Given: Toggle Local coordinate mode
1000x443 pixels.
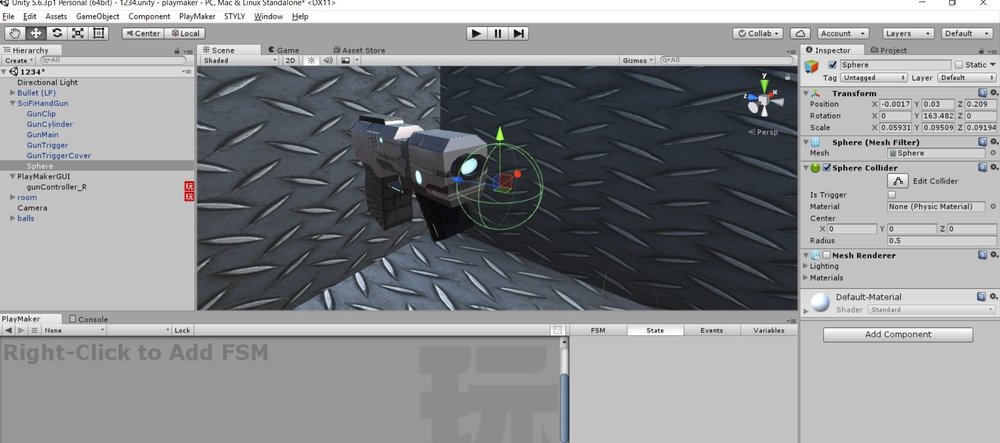Looking at the screenshot, I should tap(185, 33).
